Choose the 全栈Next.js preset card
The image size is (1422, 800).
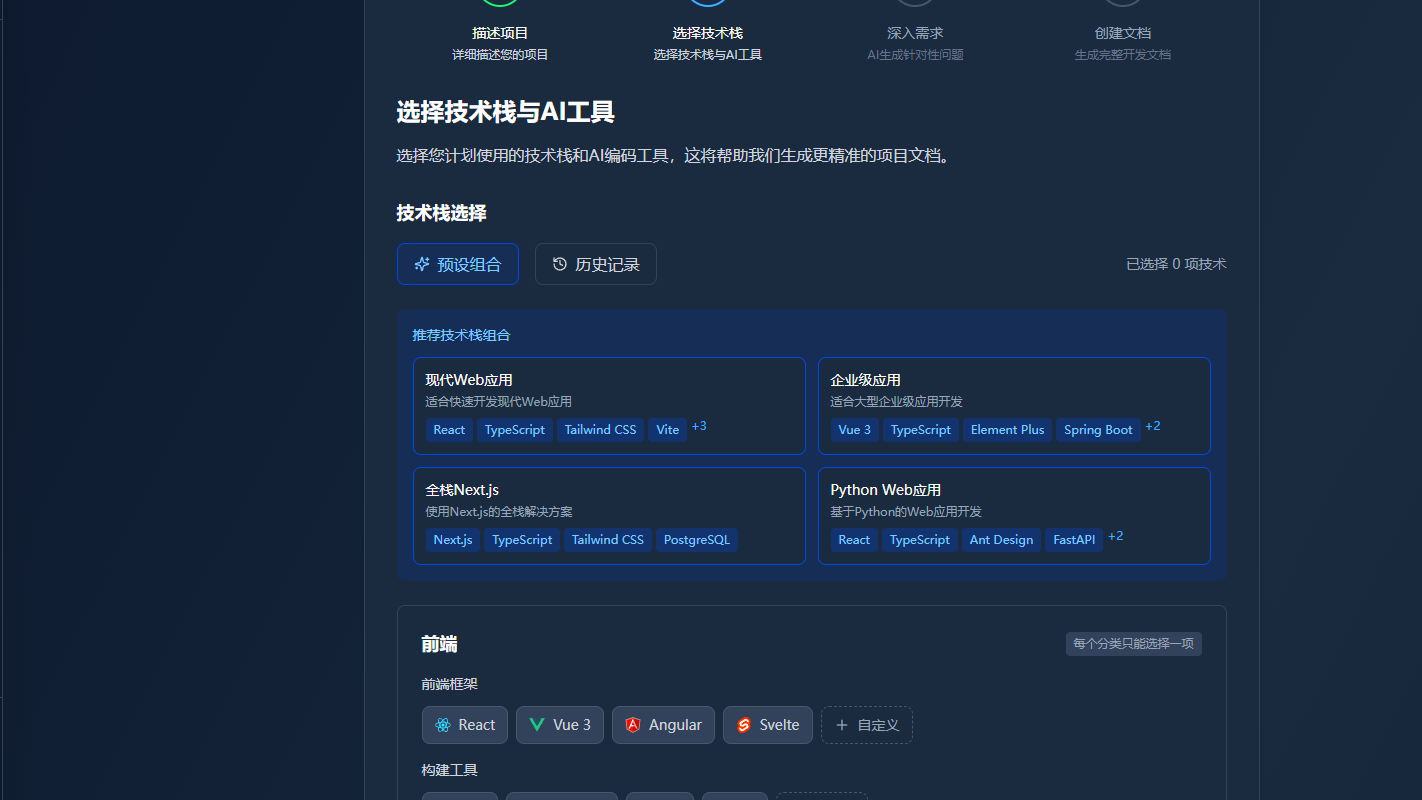click(609, 516)
